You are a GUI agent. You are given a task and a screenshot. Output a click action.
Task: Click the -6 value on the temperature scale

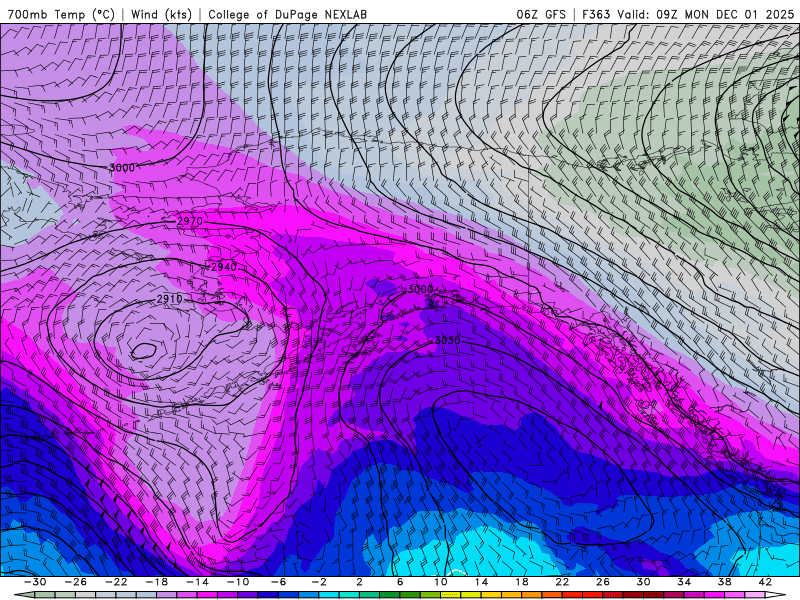(278, 582)
